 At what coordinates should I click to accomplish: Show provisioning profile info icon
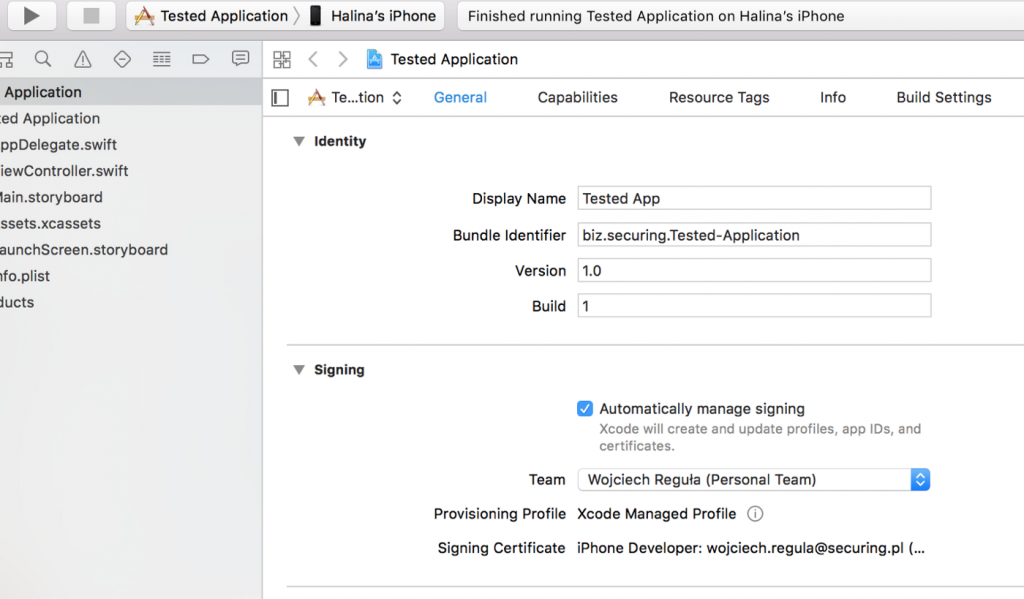tap(755, 514)
